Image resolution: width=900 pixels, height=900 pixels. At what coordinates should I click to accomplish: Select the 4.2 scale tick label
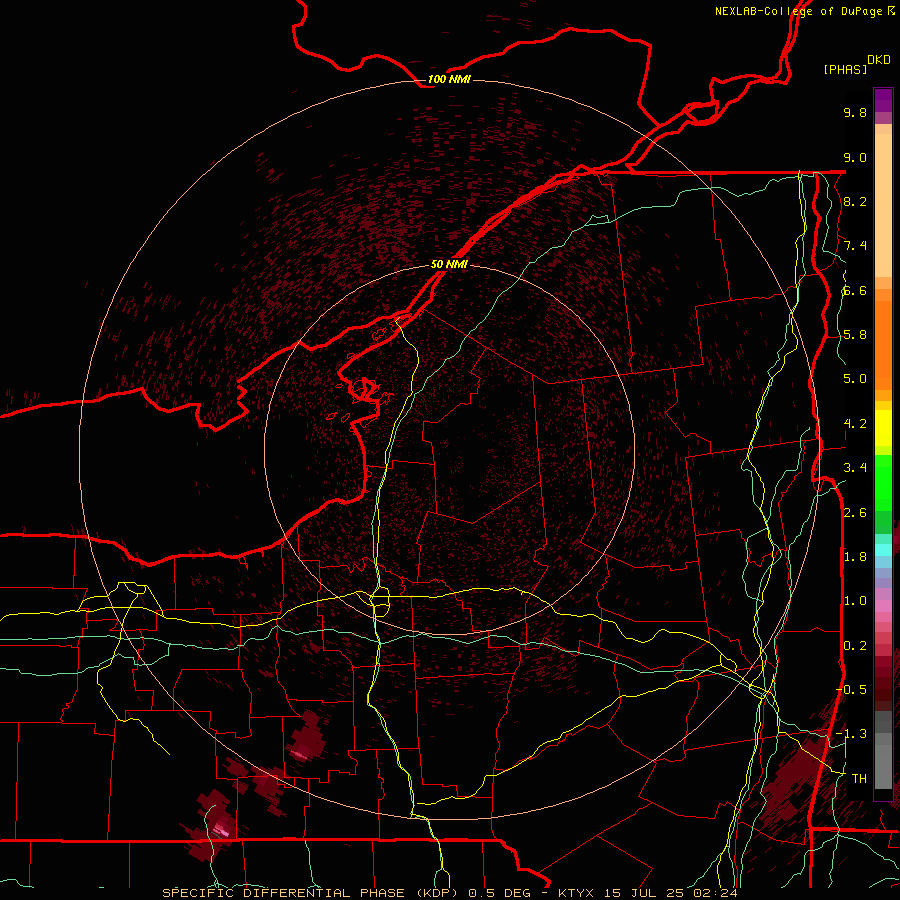855,424
